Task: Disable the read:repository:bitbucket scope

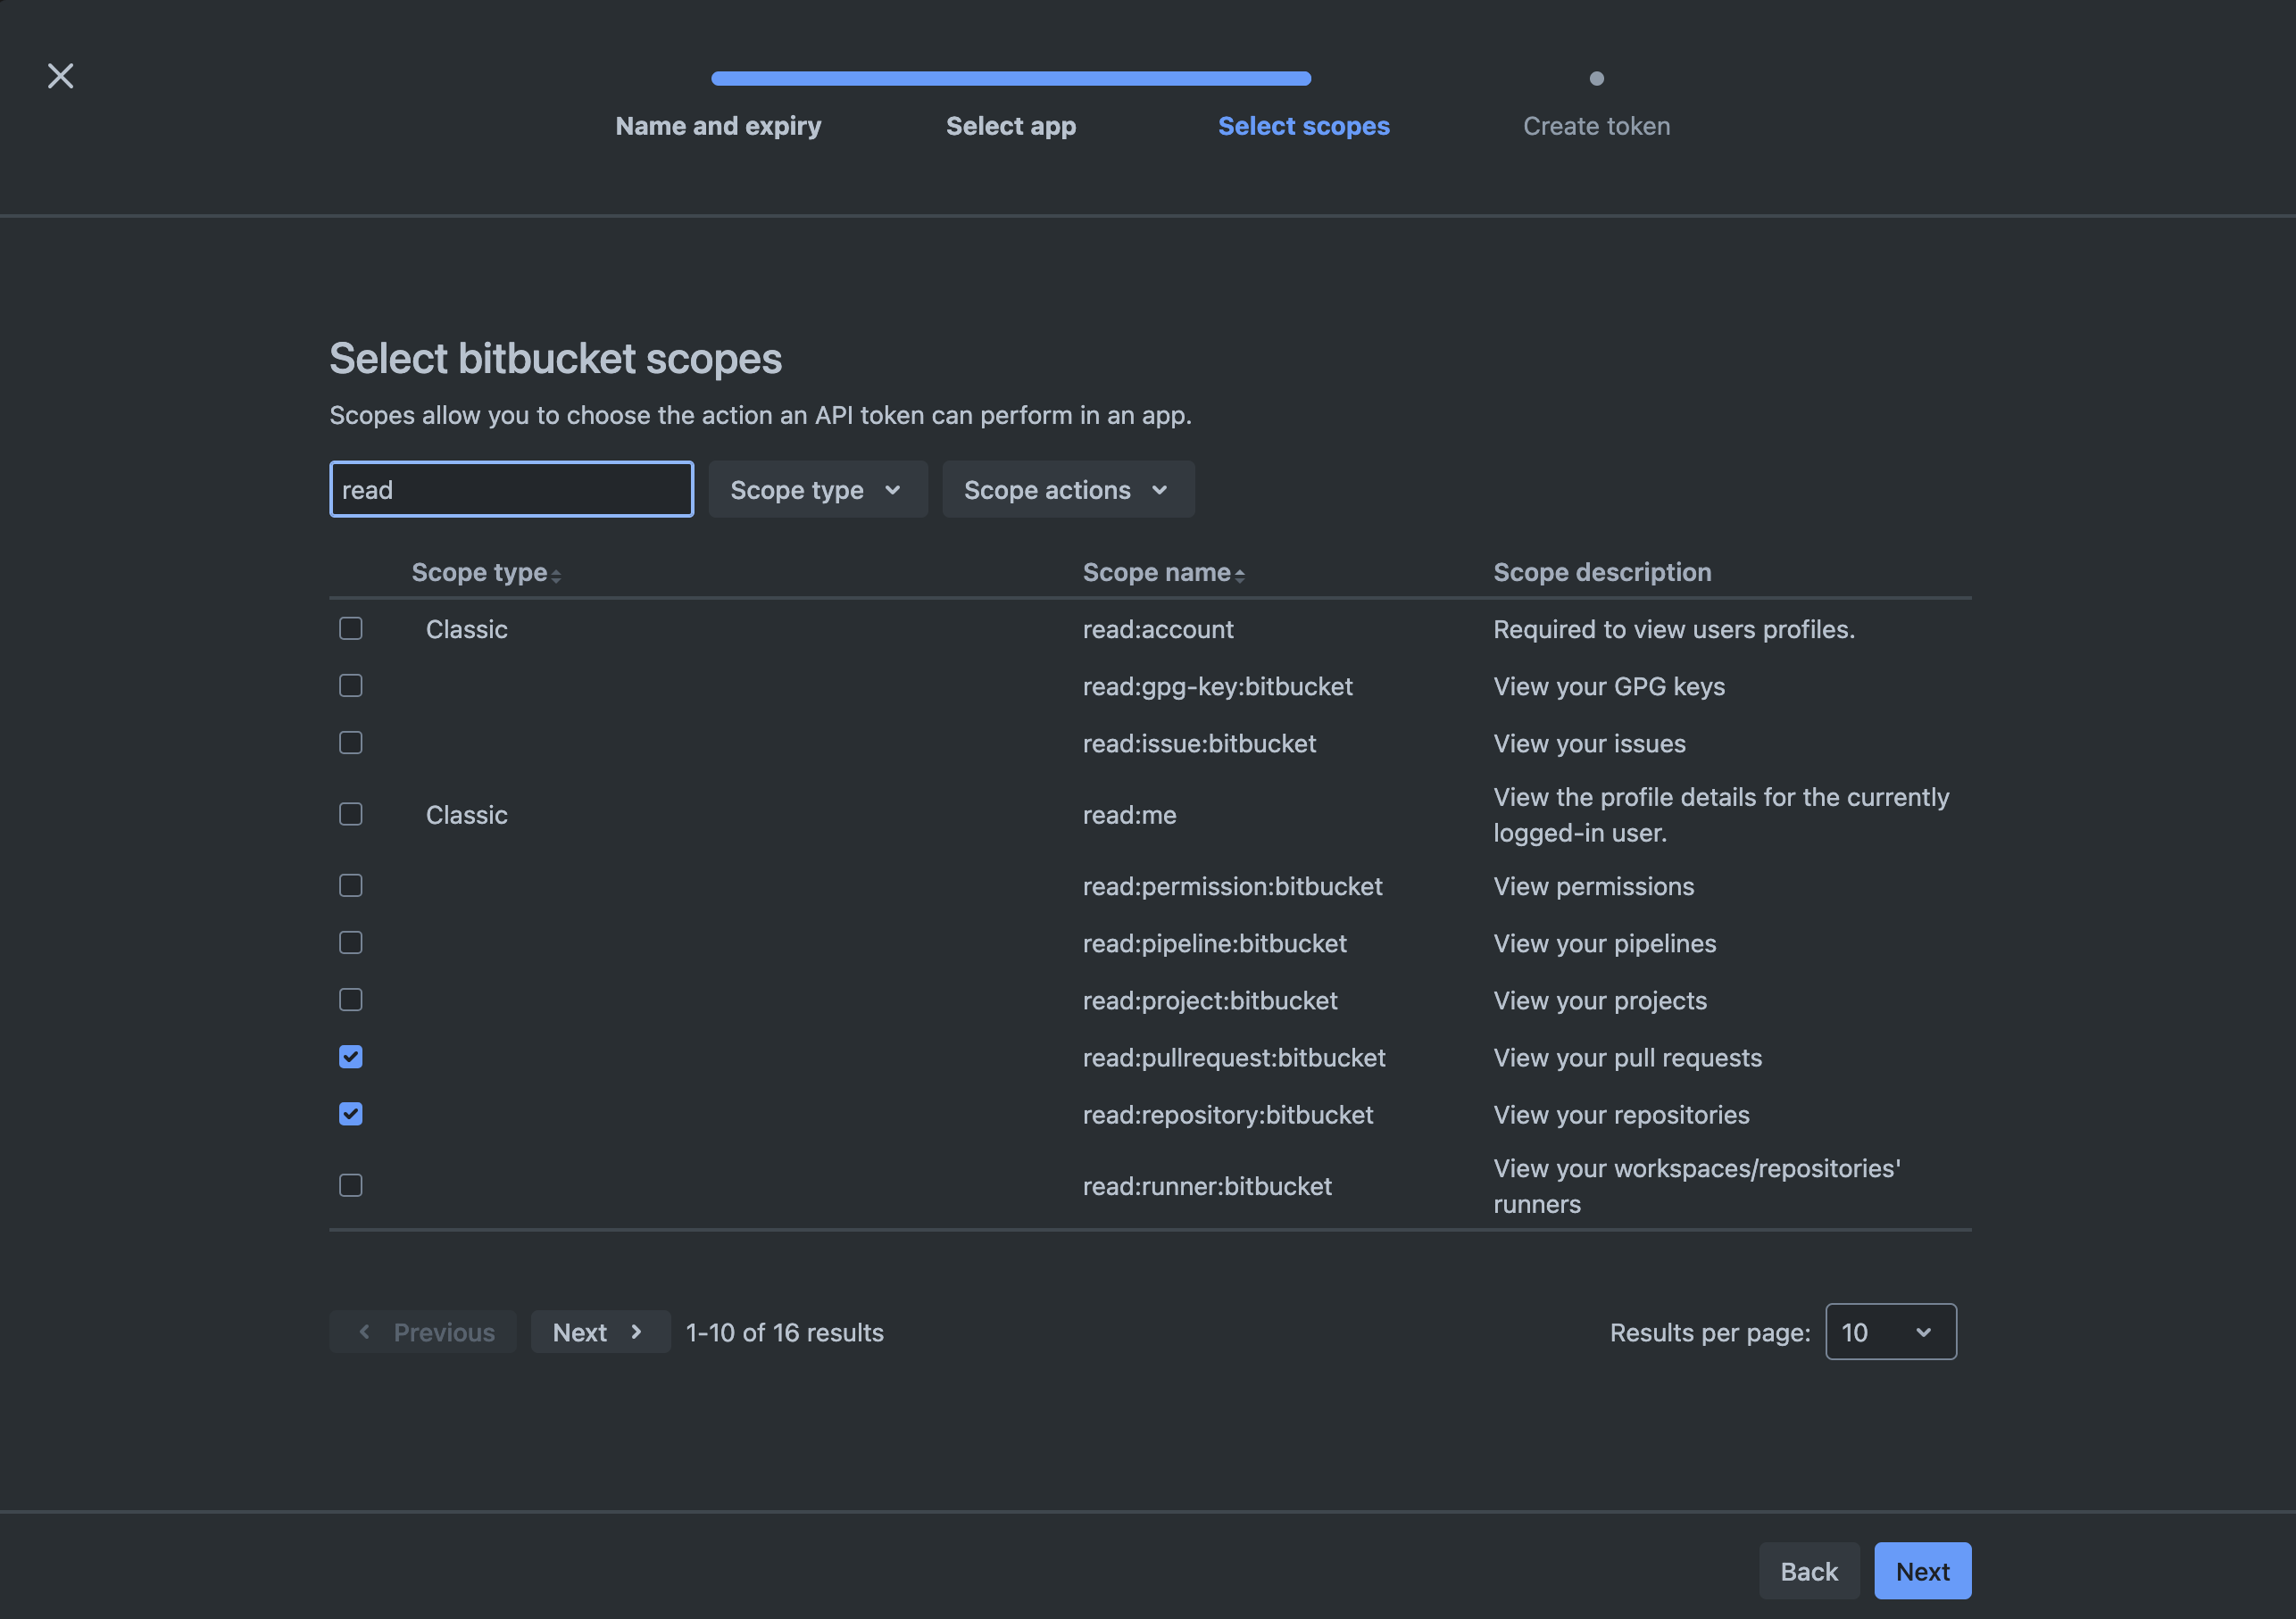Action: point(351,1113)
